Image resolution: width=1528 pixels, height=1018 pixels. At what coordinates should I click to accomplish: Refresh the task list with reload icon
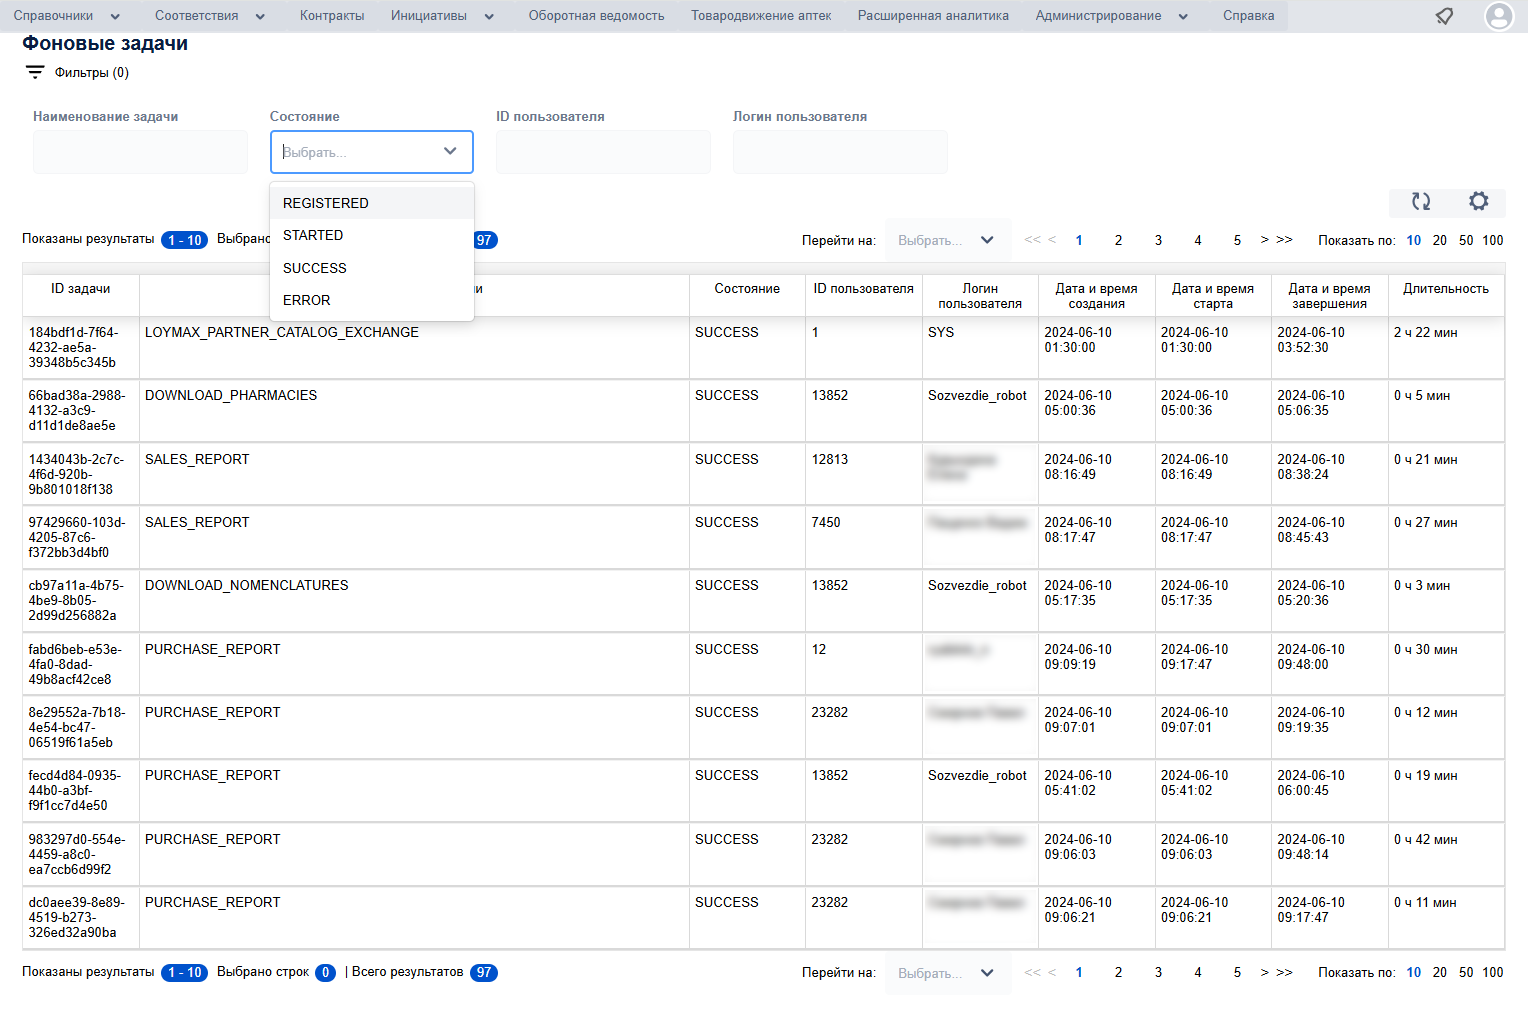tap(1421, 201)
